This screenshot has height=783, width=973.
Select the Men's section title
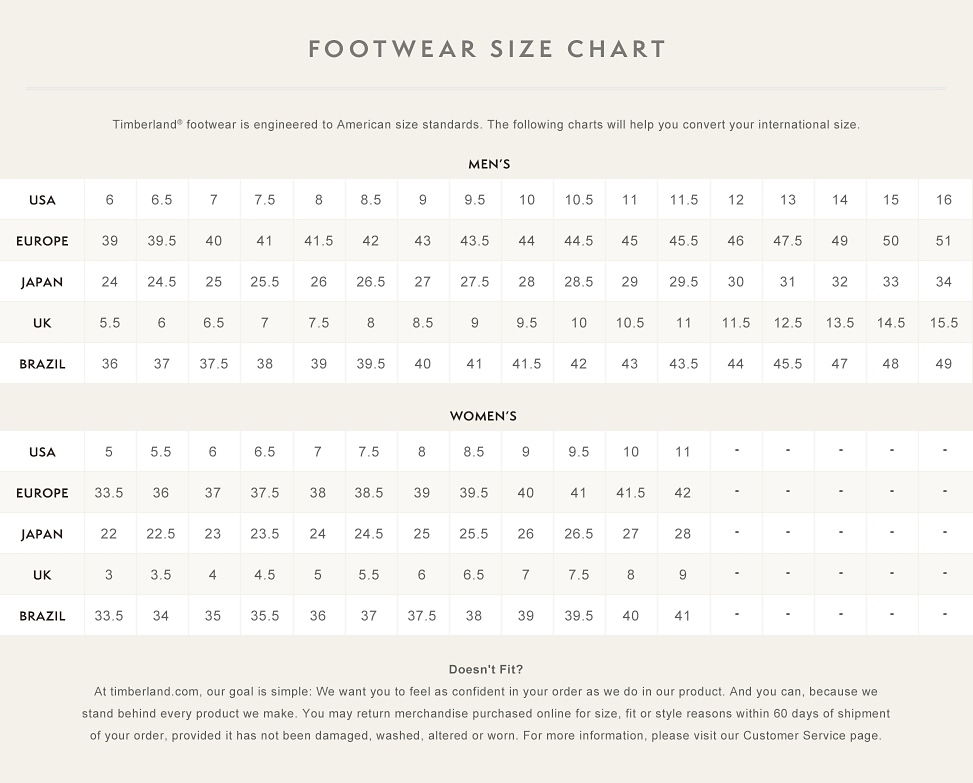pyautogui.click(x=489, y=164)
